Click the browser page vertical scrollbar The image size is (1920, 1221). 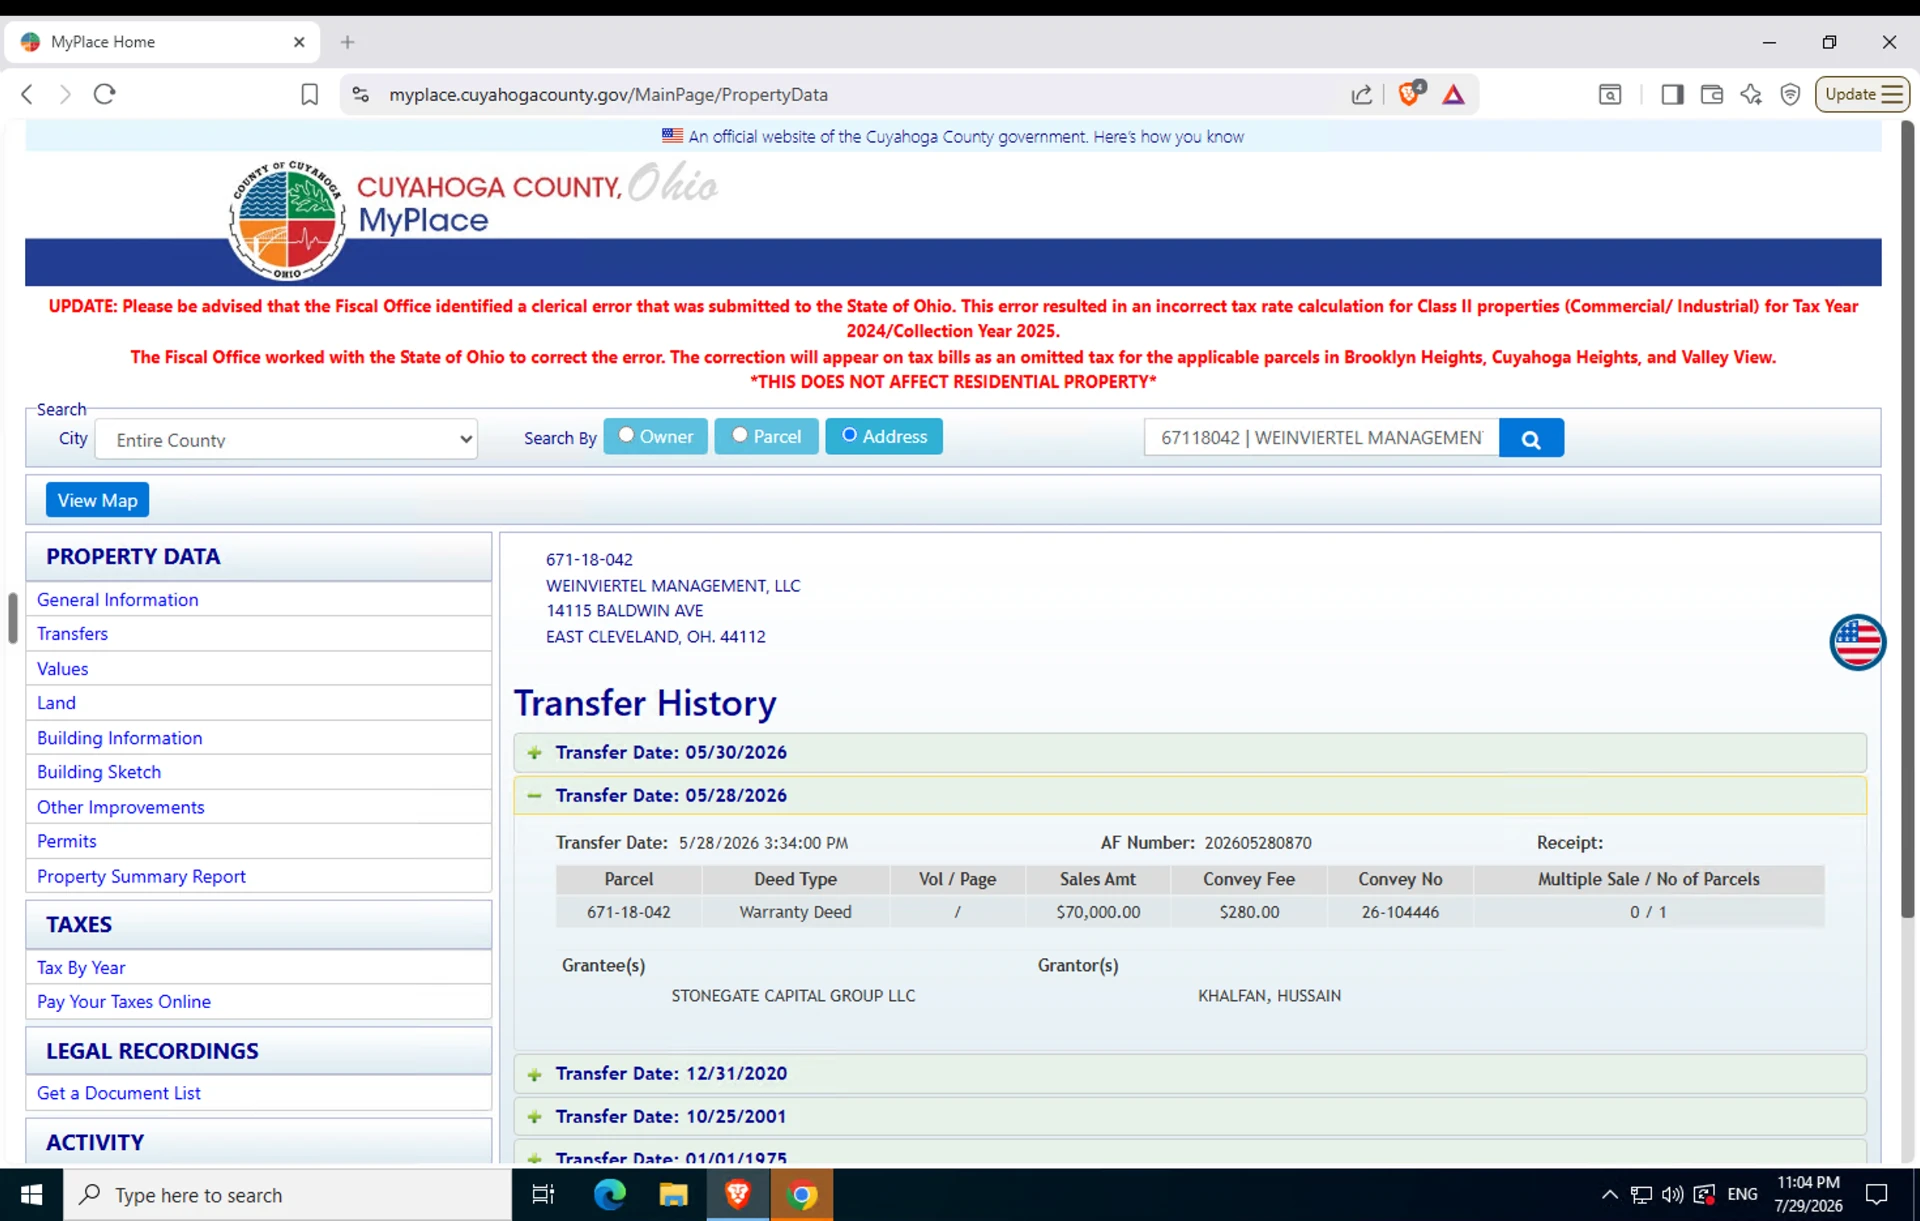pyautogui.click(x=1907, y=520)
